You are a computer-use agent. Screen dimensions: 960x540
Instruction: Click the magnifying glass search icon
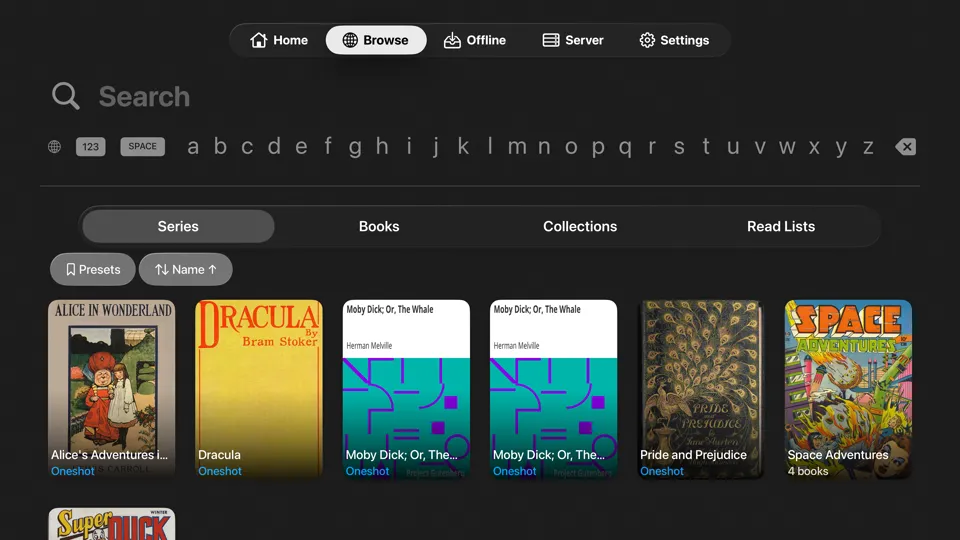[66, 96]
